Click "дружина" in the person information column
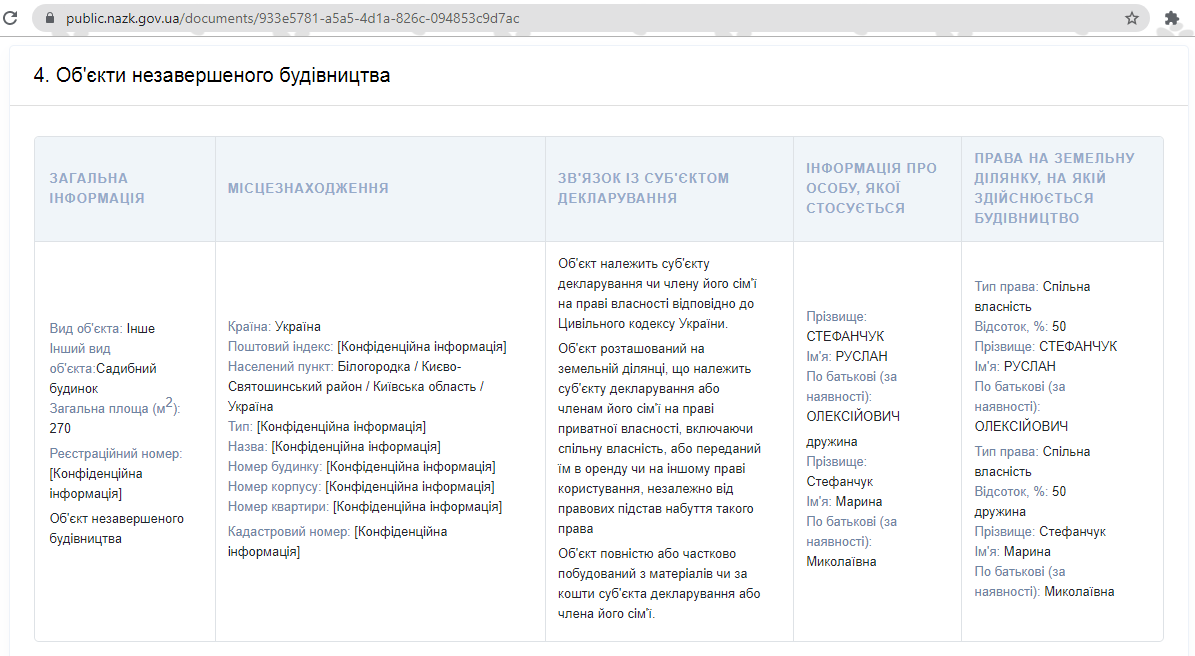 [832, 442]
